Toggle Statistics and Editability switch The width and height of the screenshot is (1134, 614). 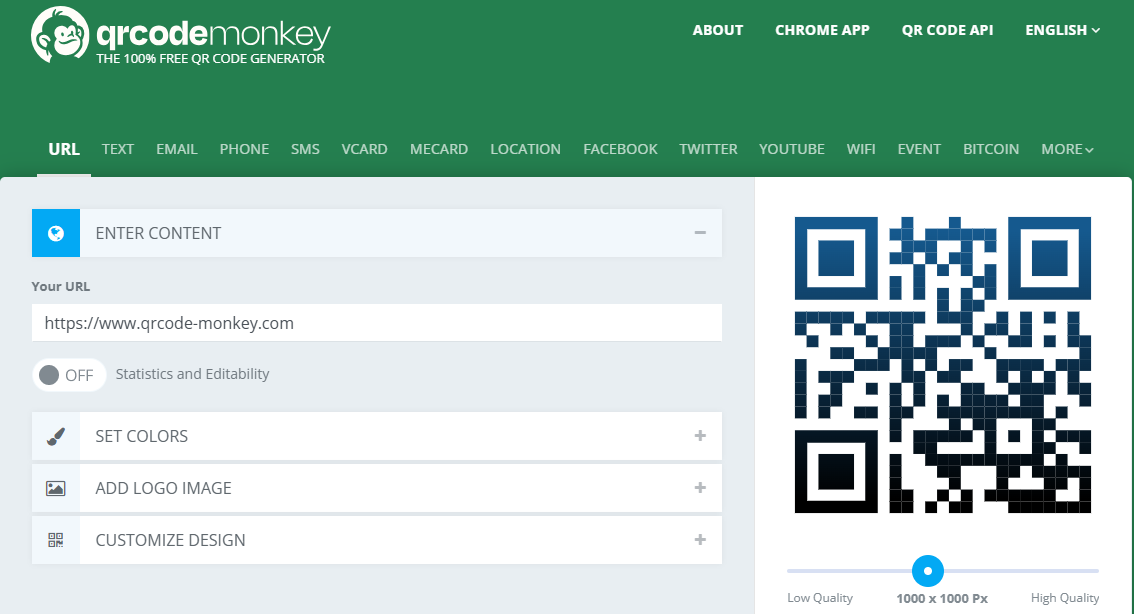coord(69,375)
